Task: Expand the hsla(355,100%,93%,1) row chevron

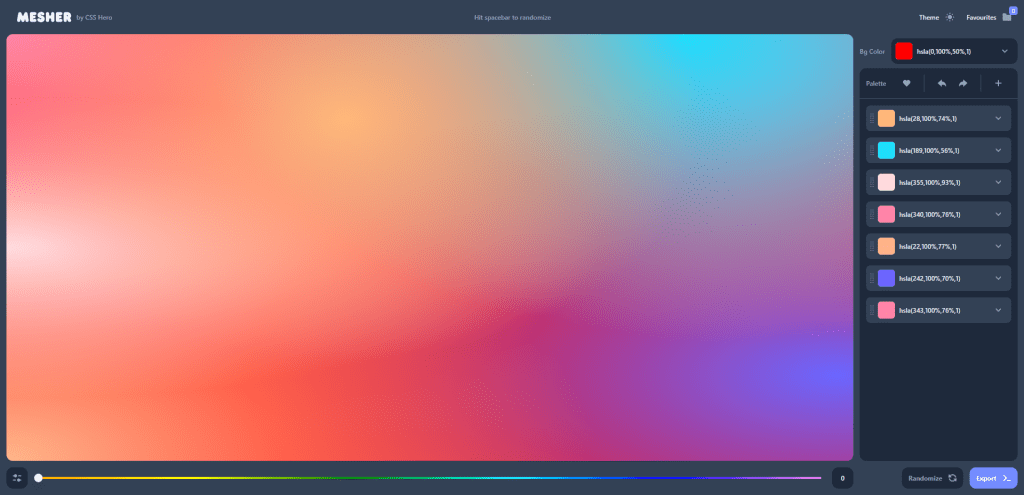Action: click(x=998, y=182)
